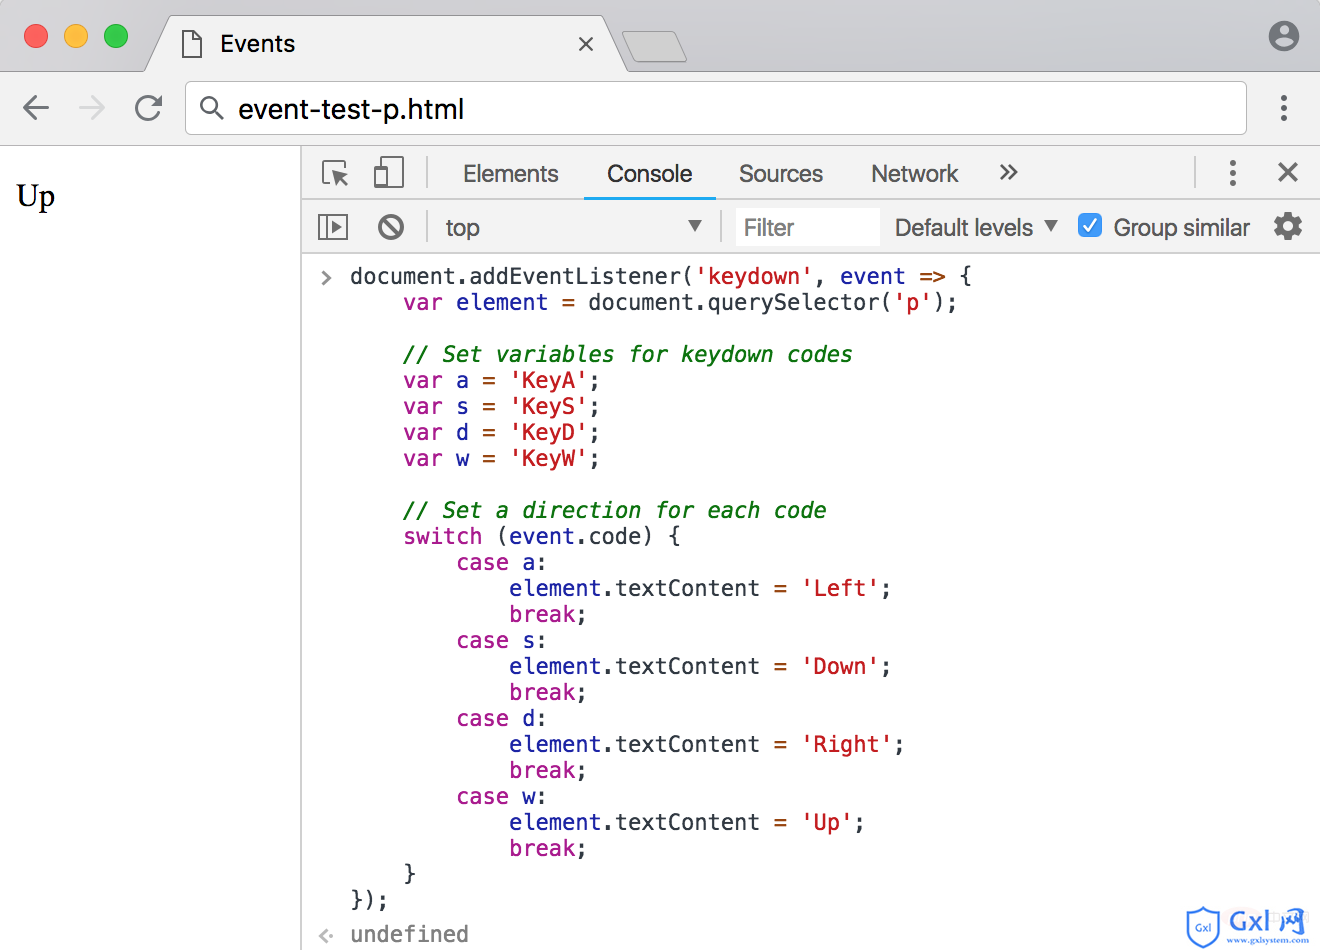Open a new browser tab

[x=654, y=46]
